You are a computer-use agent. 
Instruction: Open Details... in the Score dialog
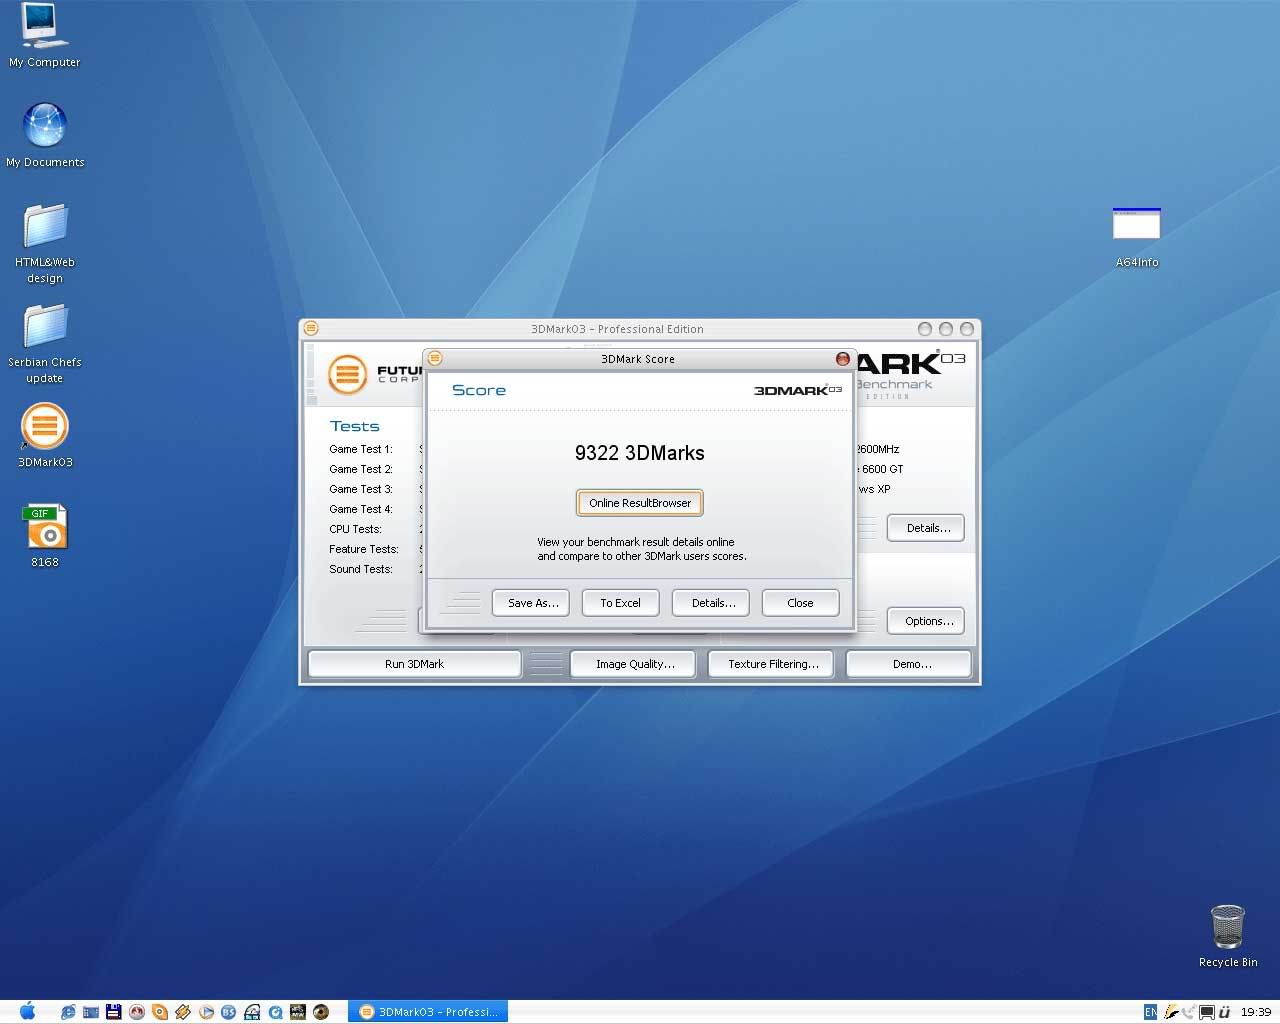point(711,603)
